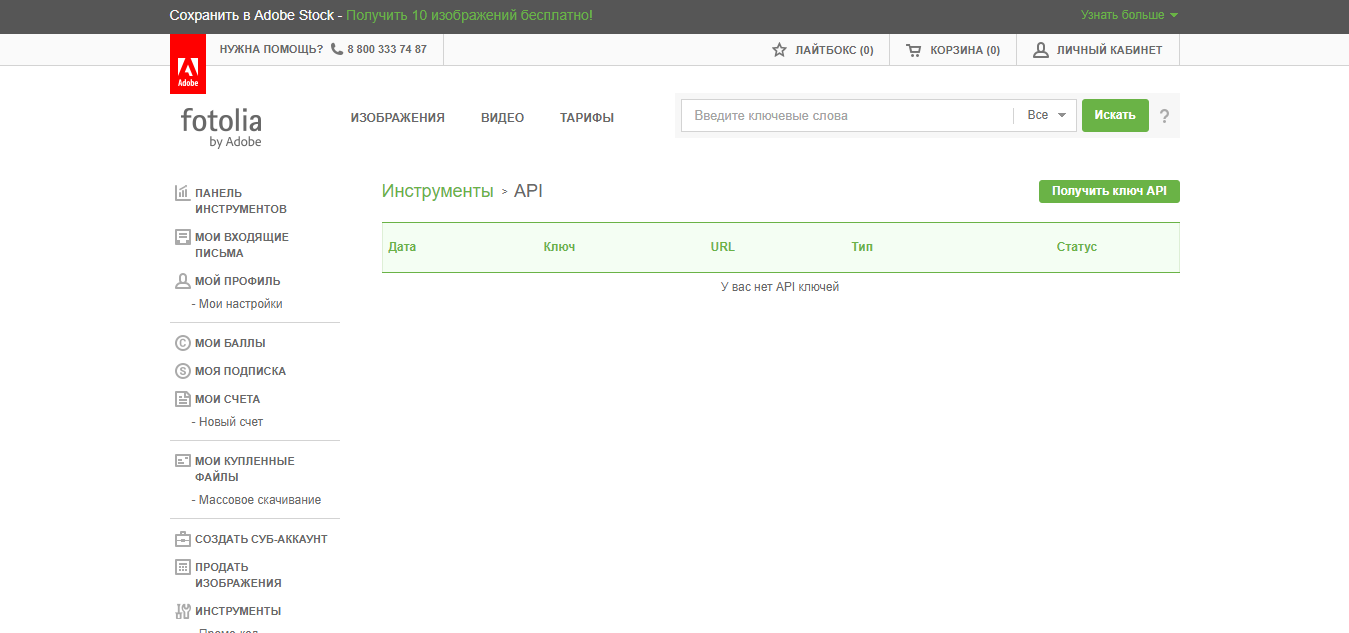The height and width of the screenshot is (633, 1349).
Task: Open the ТАРИФЫ menu
Action: [x=587, y=118]
